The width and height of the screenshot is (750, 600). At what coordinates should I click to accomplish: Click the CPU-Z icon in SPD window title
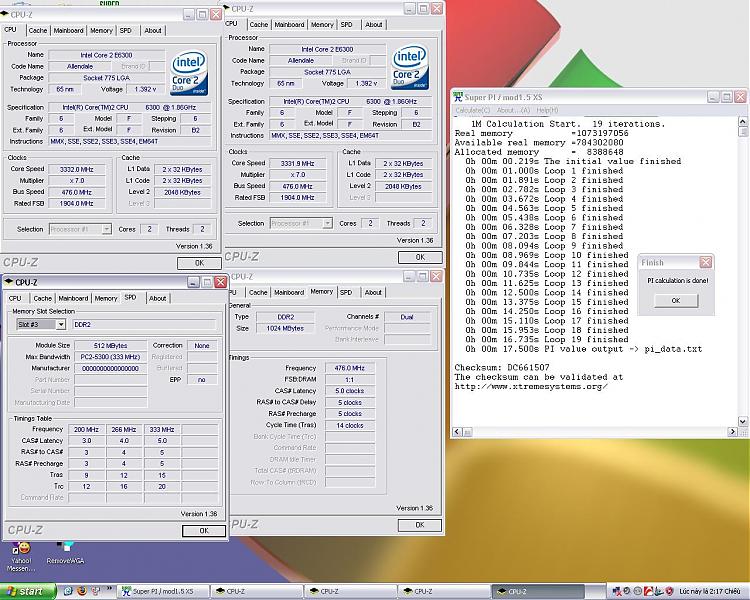point(9,283)
